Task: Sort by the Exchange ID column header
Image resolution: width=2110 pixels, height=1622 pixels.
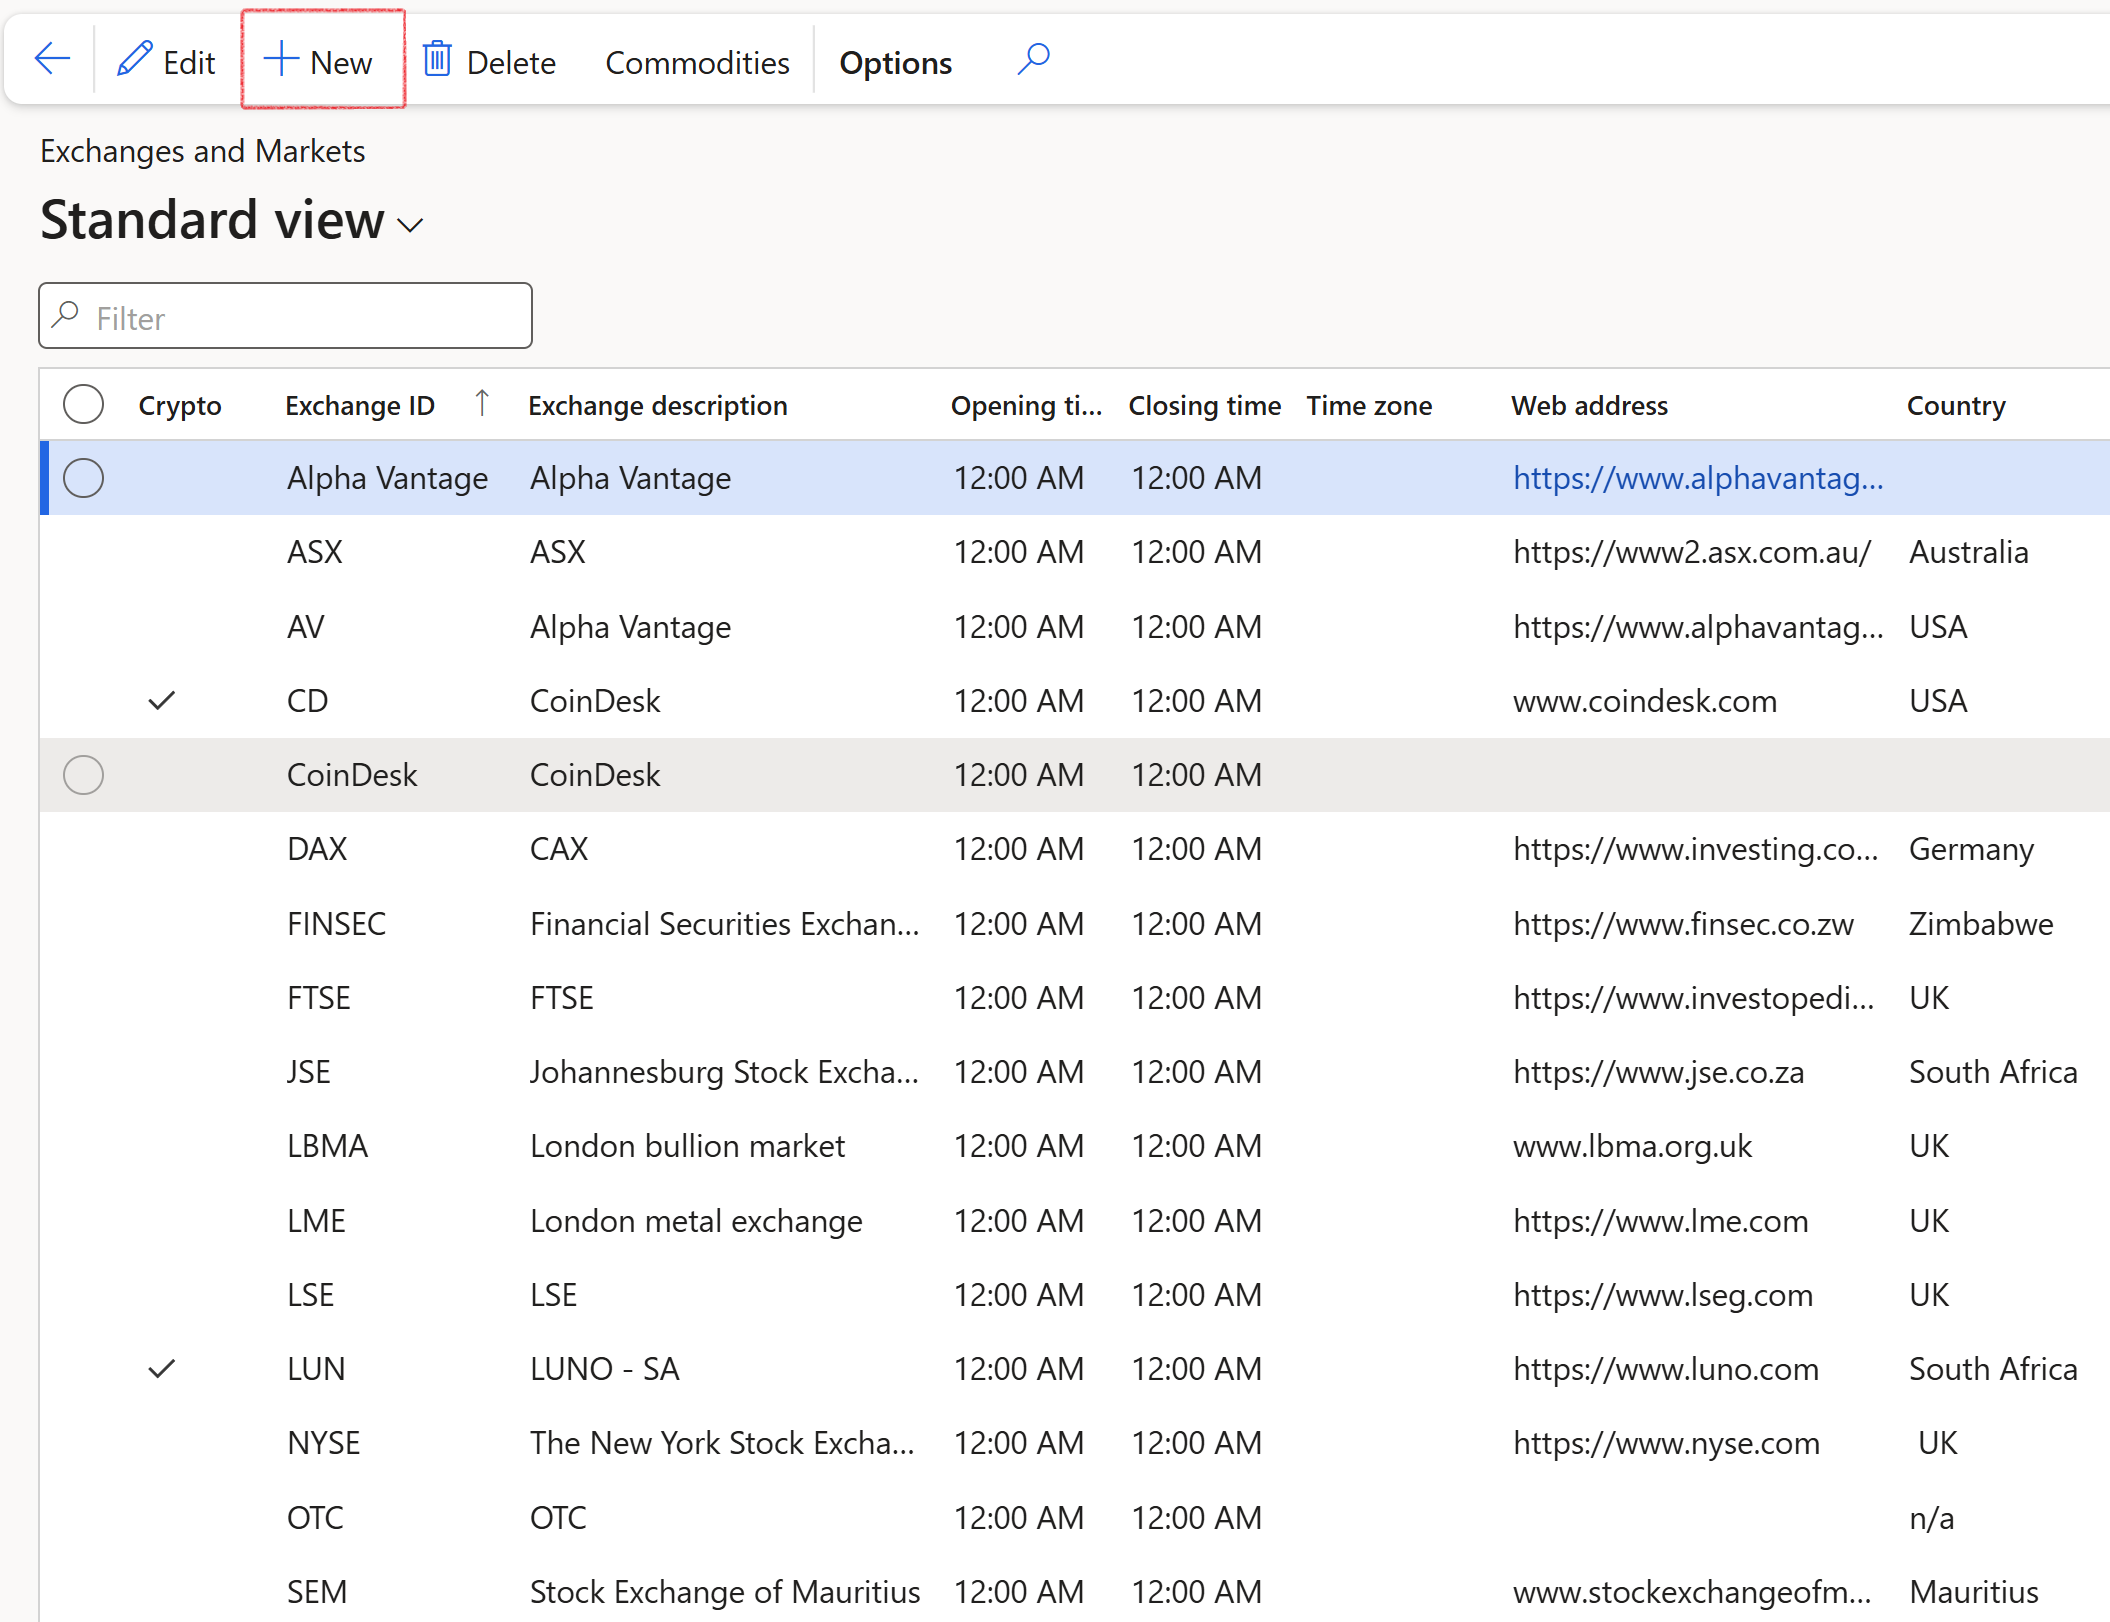Action: [x=360, y=405]
